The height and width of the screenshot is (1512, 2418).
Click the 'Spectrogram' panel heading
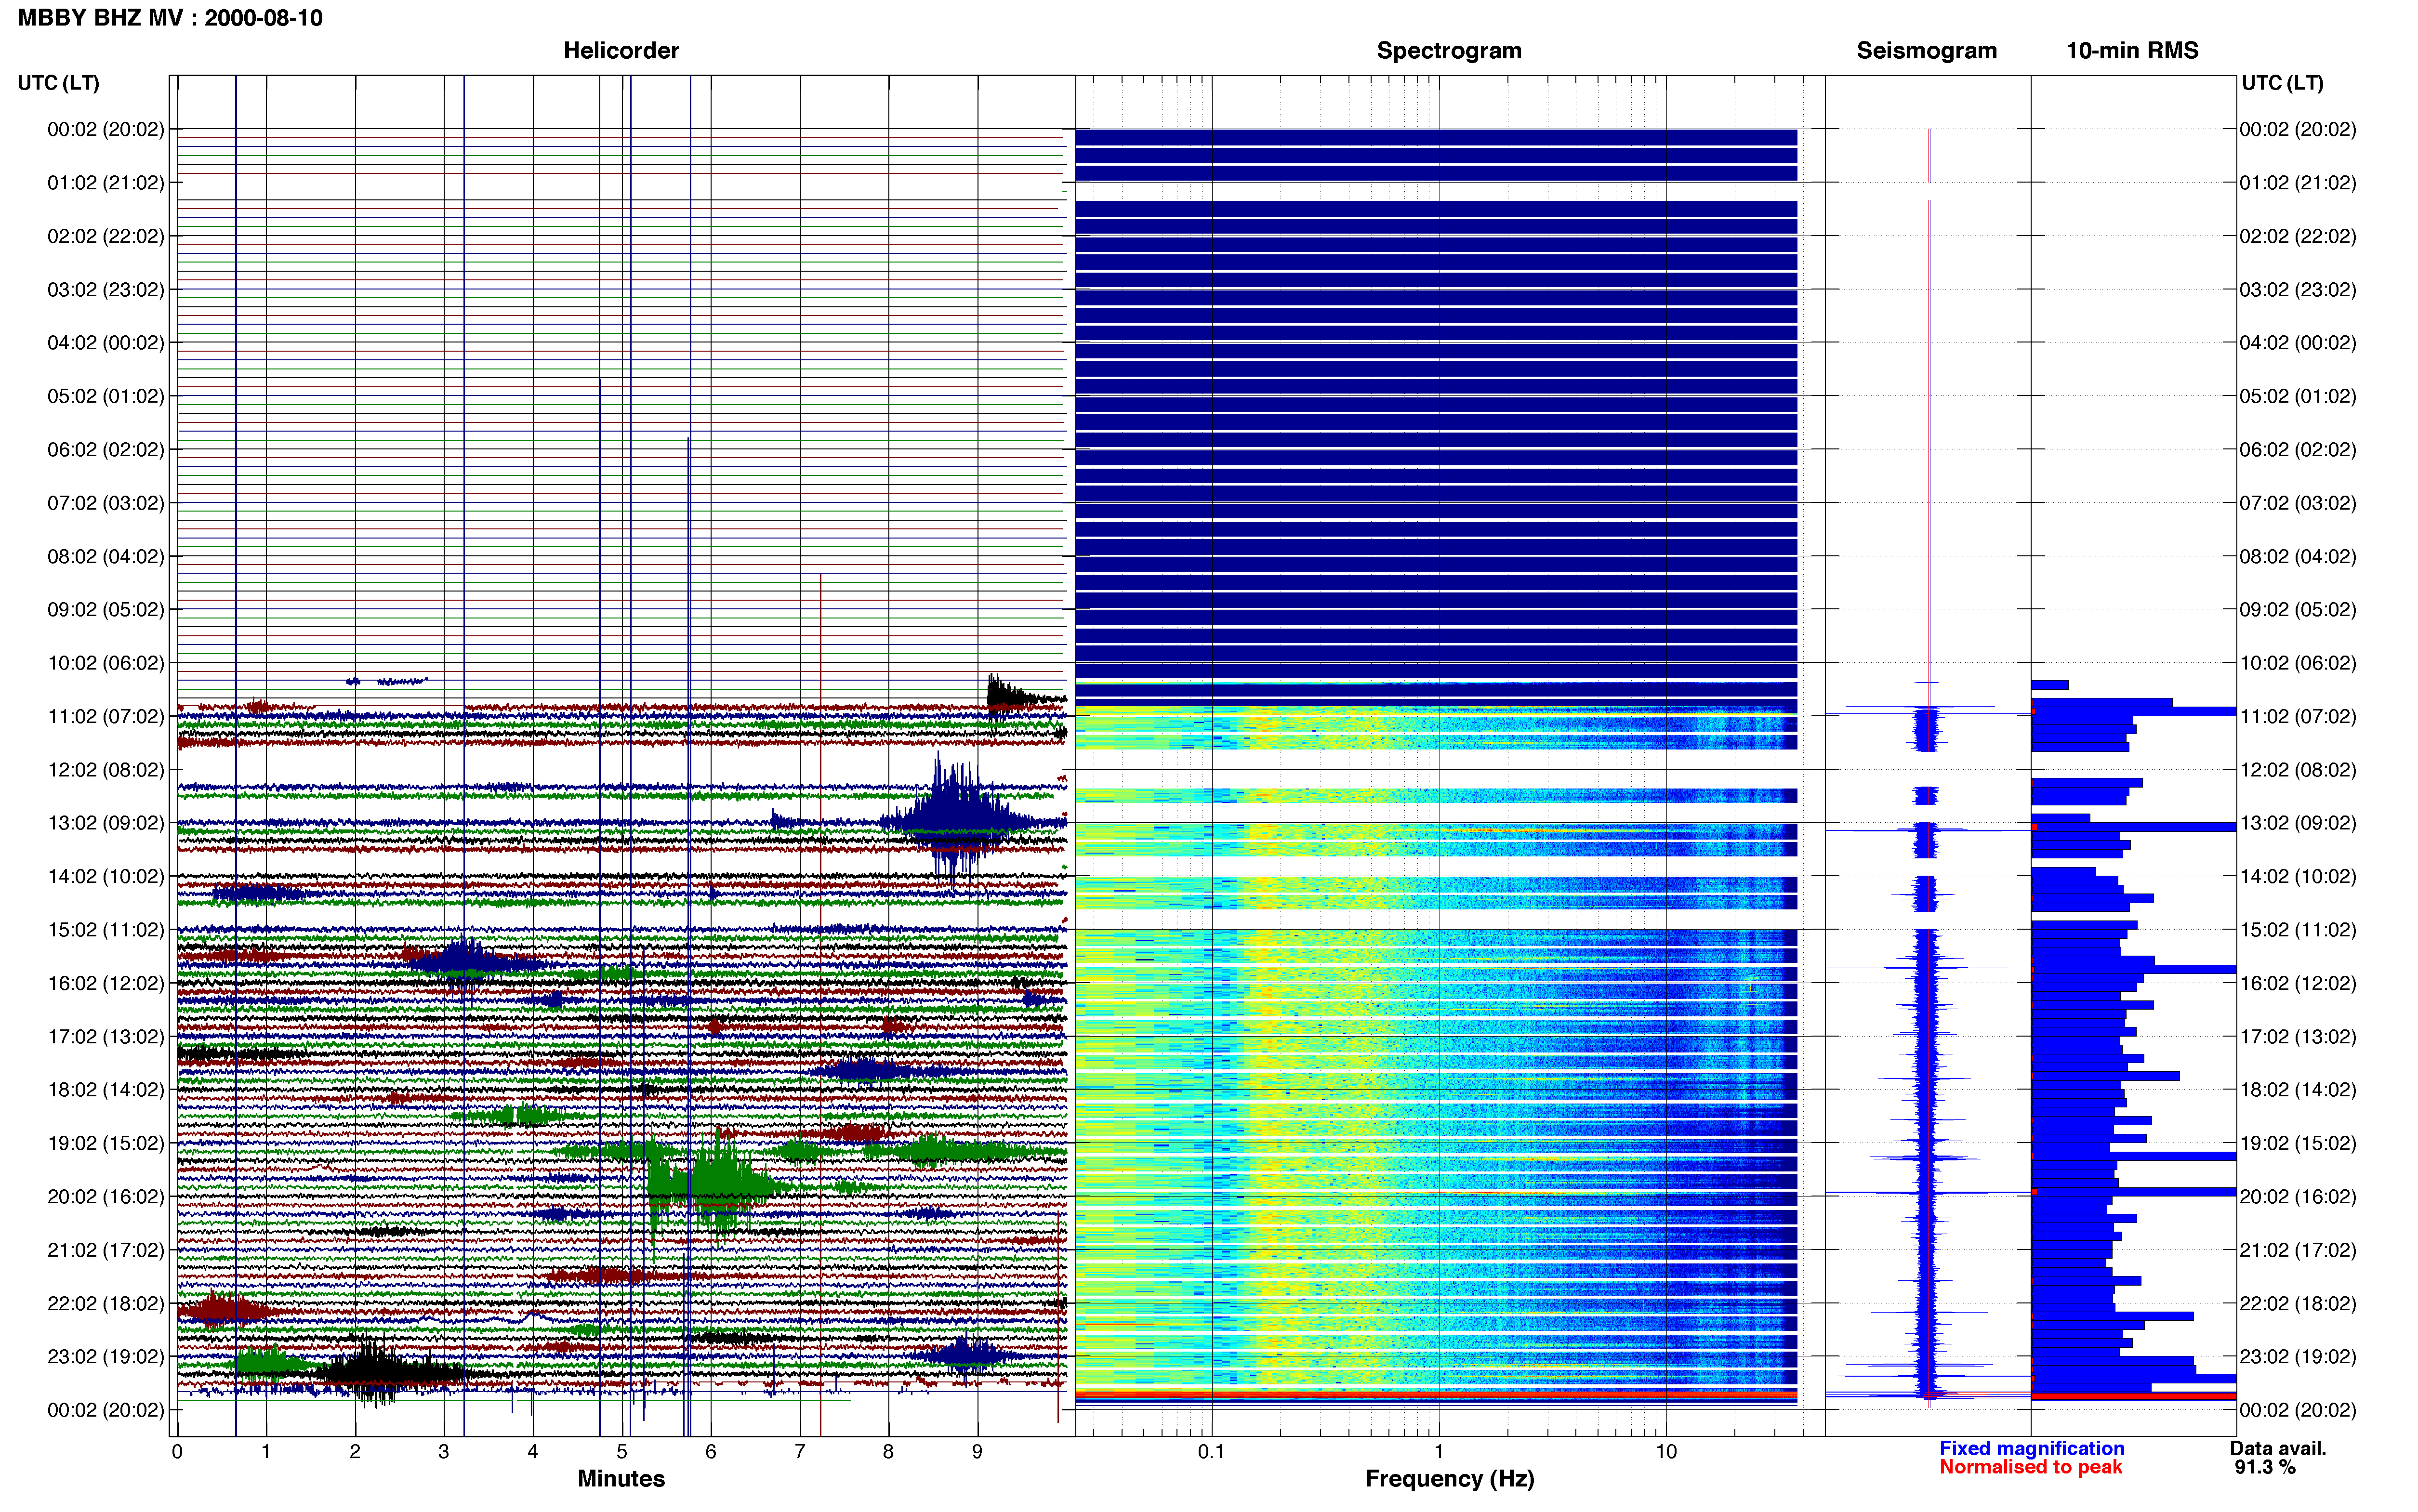pyautogui.click(x=1449, y=50)
